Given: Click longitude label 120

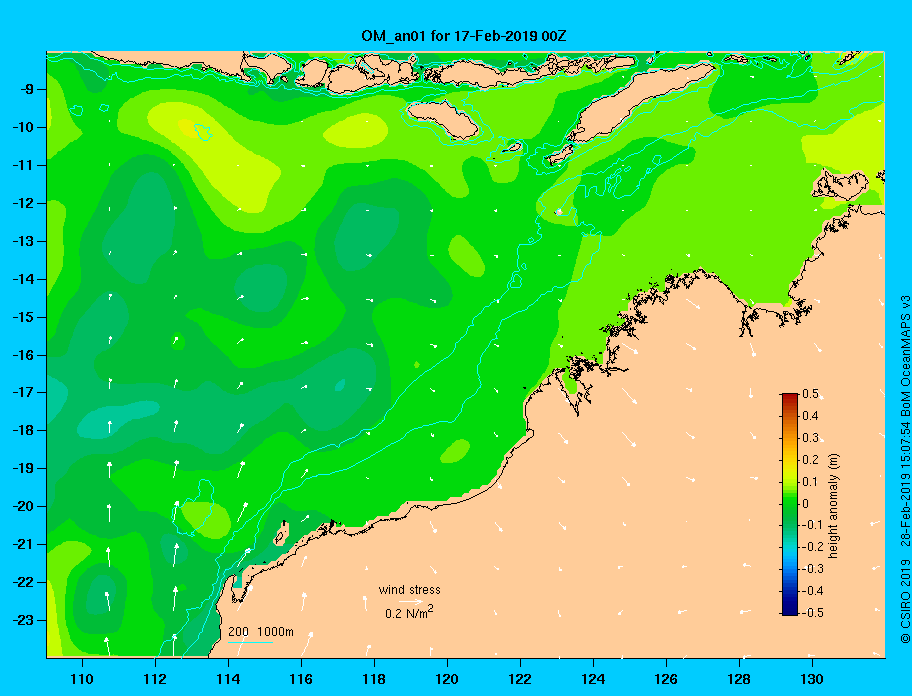Looking at the screenshot, I should (x=447, y=679).
